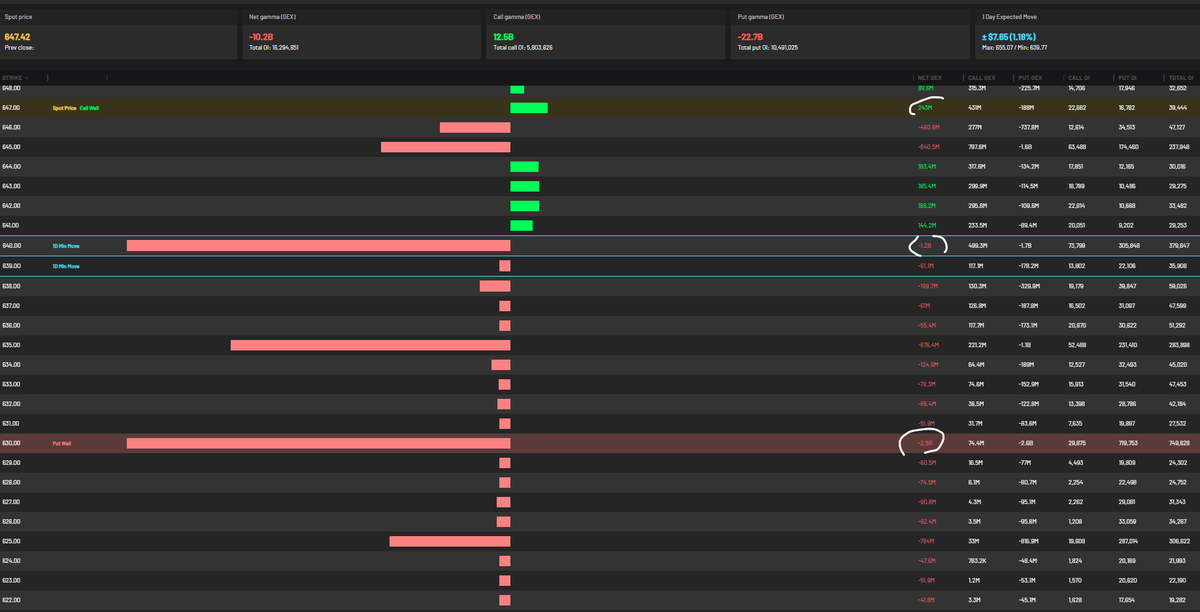Select call GEX 499.3M at strike 640
This screenshot has width=1200, height=612.
point(978,245)
